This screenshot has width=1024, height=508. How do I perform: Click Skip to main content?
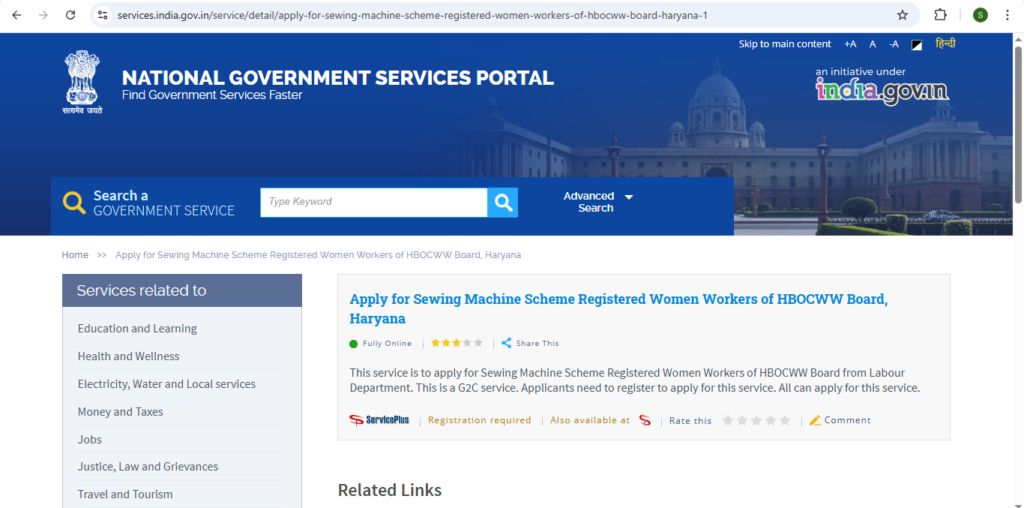pos(784,44)
